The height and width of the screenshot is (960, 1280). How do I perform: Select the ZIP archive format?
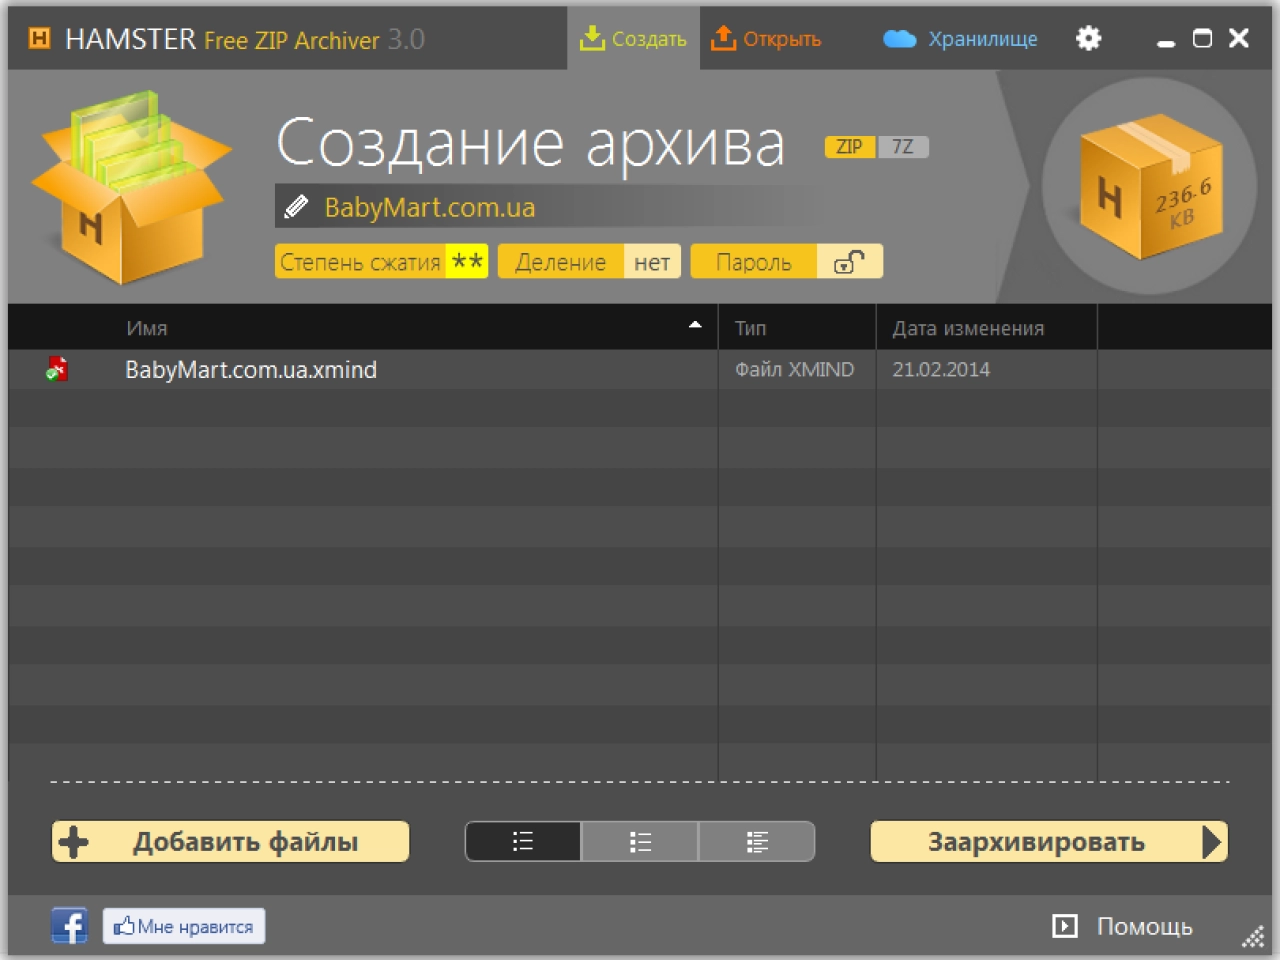coord(849,146)
